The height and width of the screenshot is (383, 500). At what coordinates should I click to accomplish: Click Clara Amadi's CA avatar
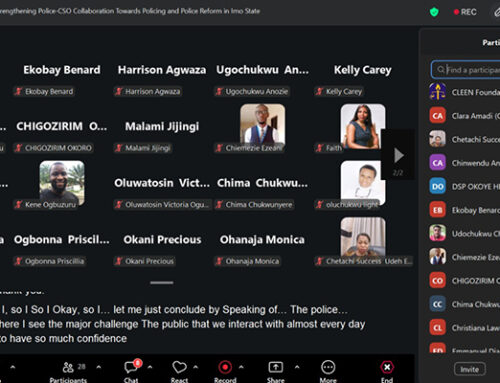click(x=437, y=116)
